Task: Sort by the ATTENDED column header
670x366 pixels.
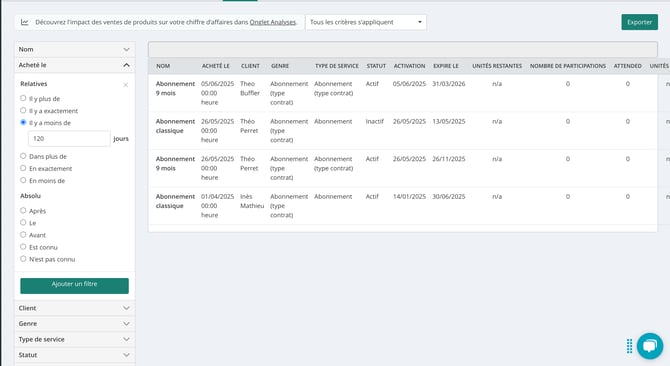Action: pyautogui.click(x=628, y=66)
